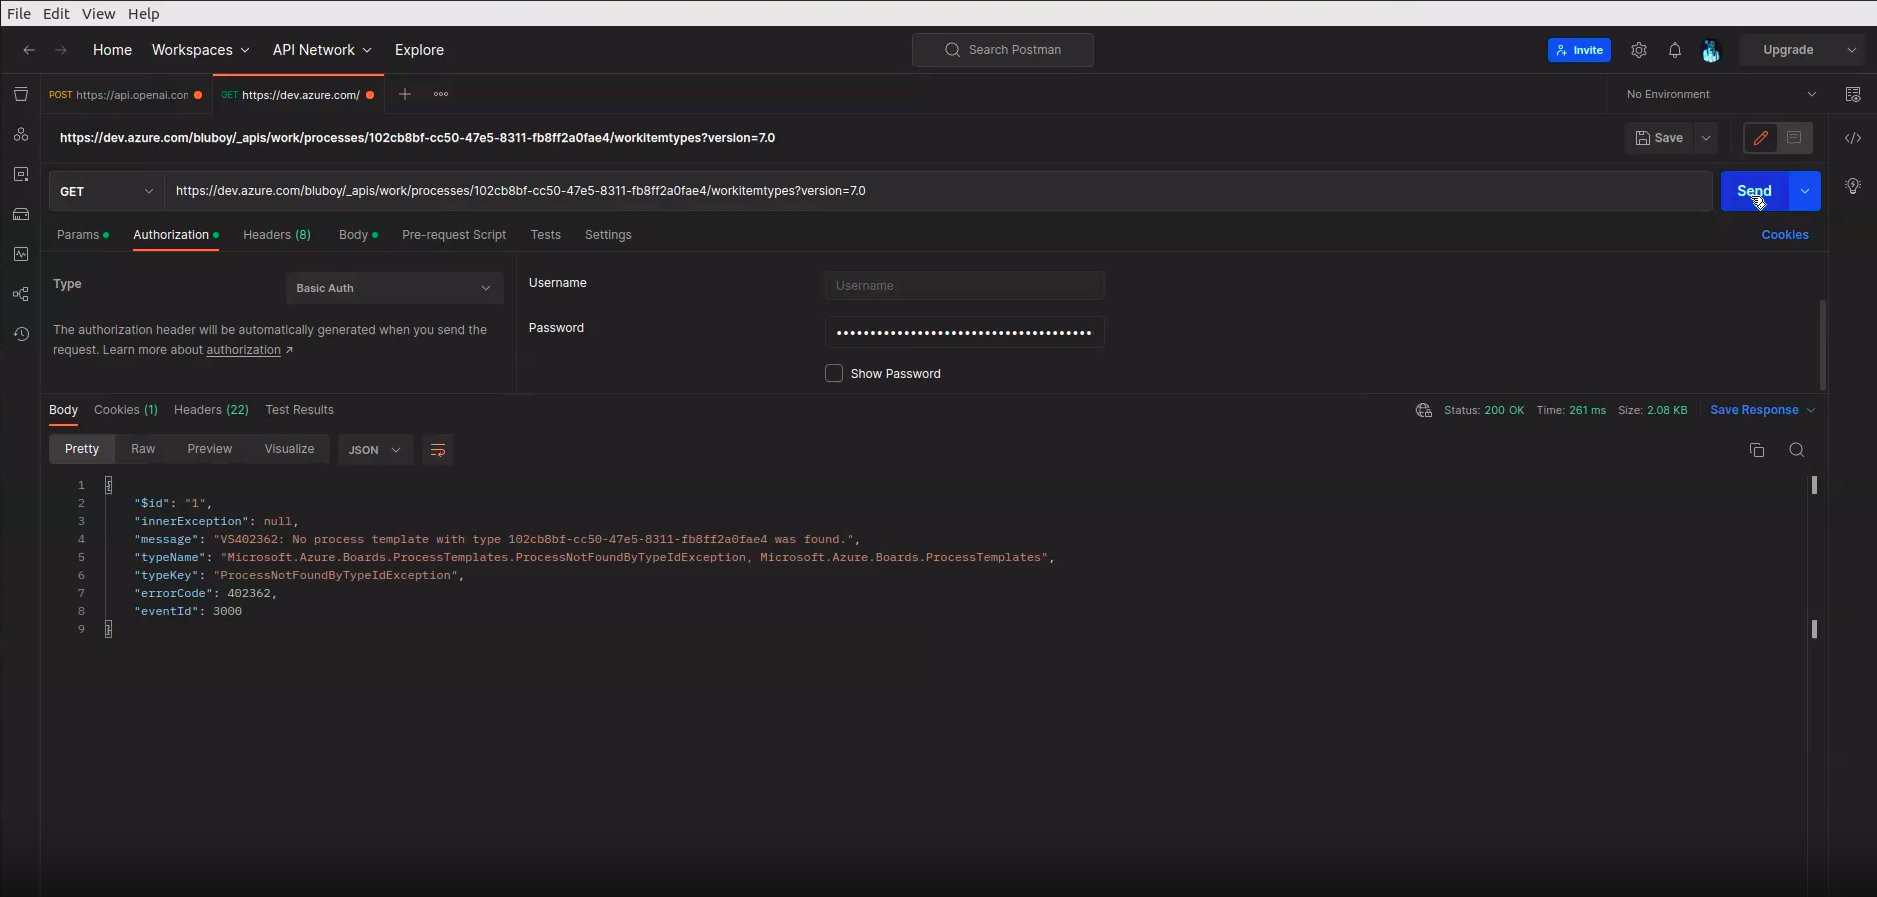Change the JSON format dropdown
Viewport: 1877px width, 897px height.
375,450
